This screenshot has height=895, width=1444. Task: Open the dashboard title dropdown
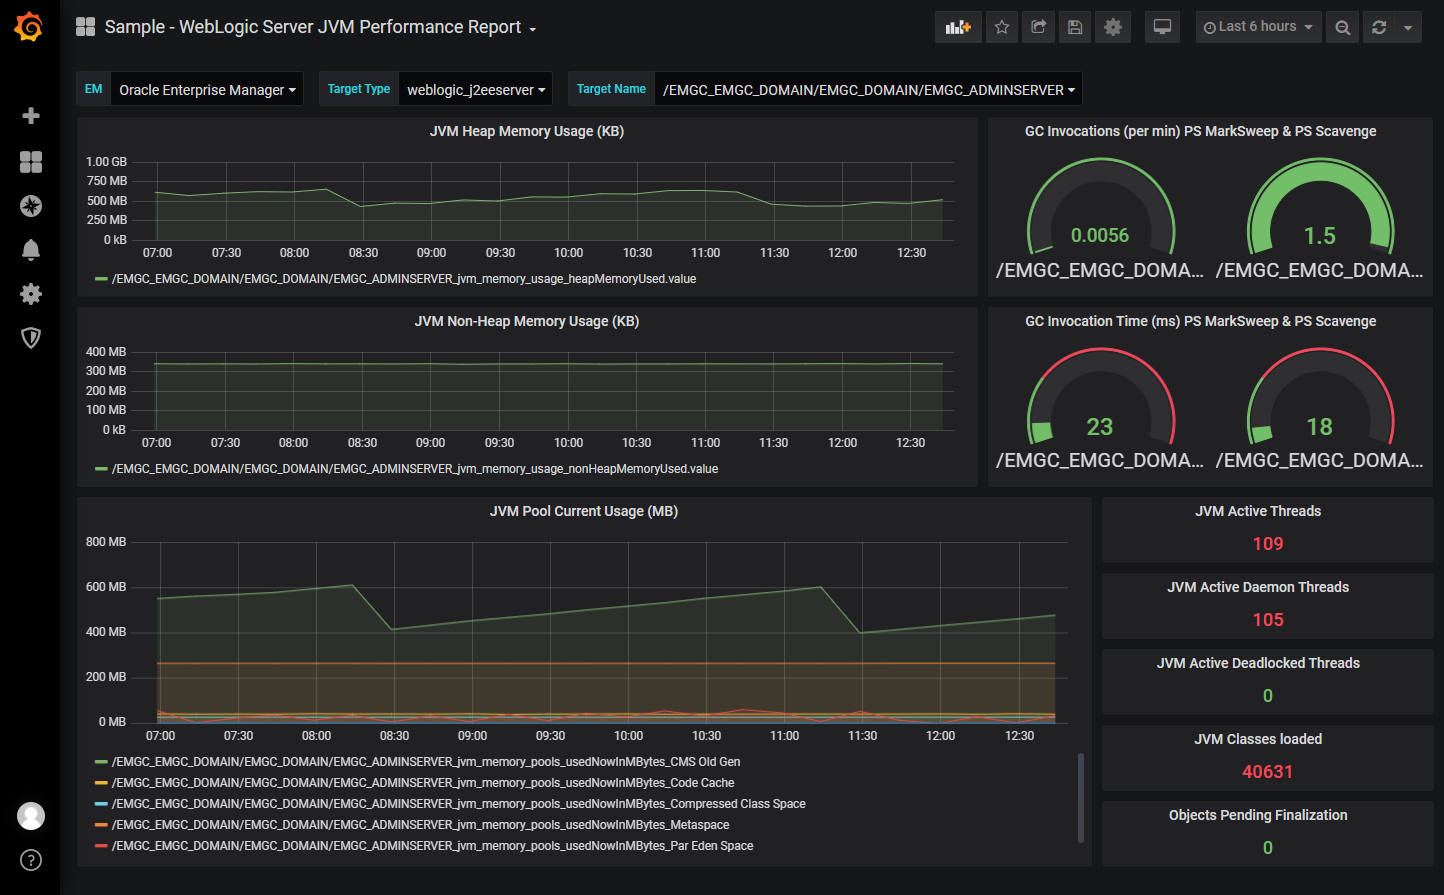click(321, 27)
